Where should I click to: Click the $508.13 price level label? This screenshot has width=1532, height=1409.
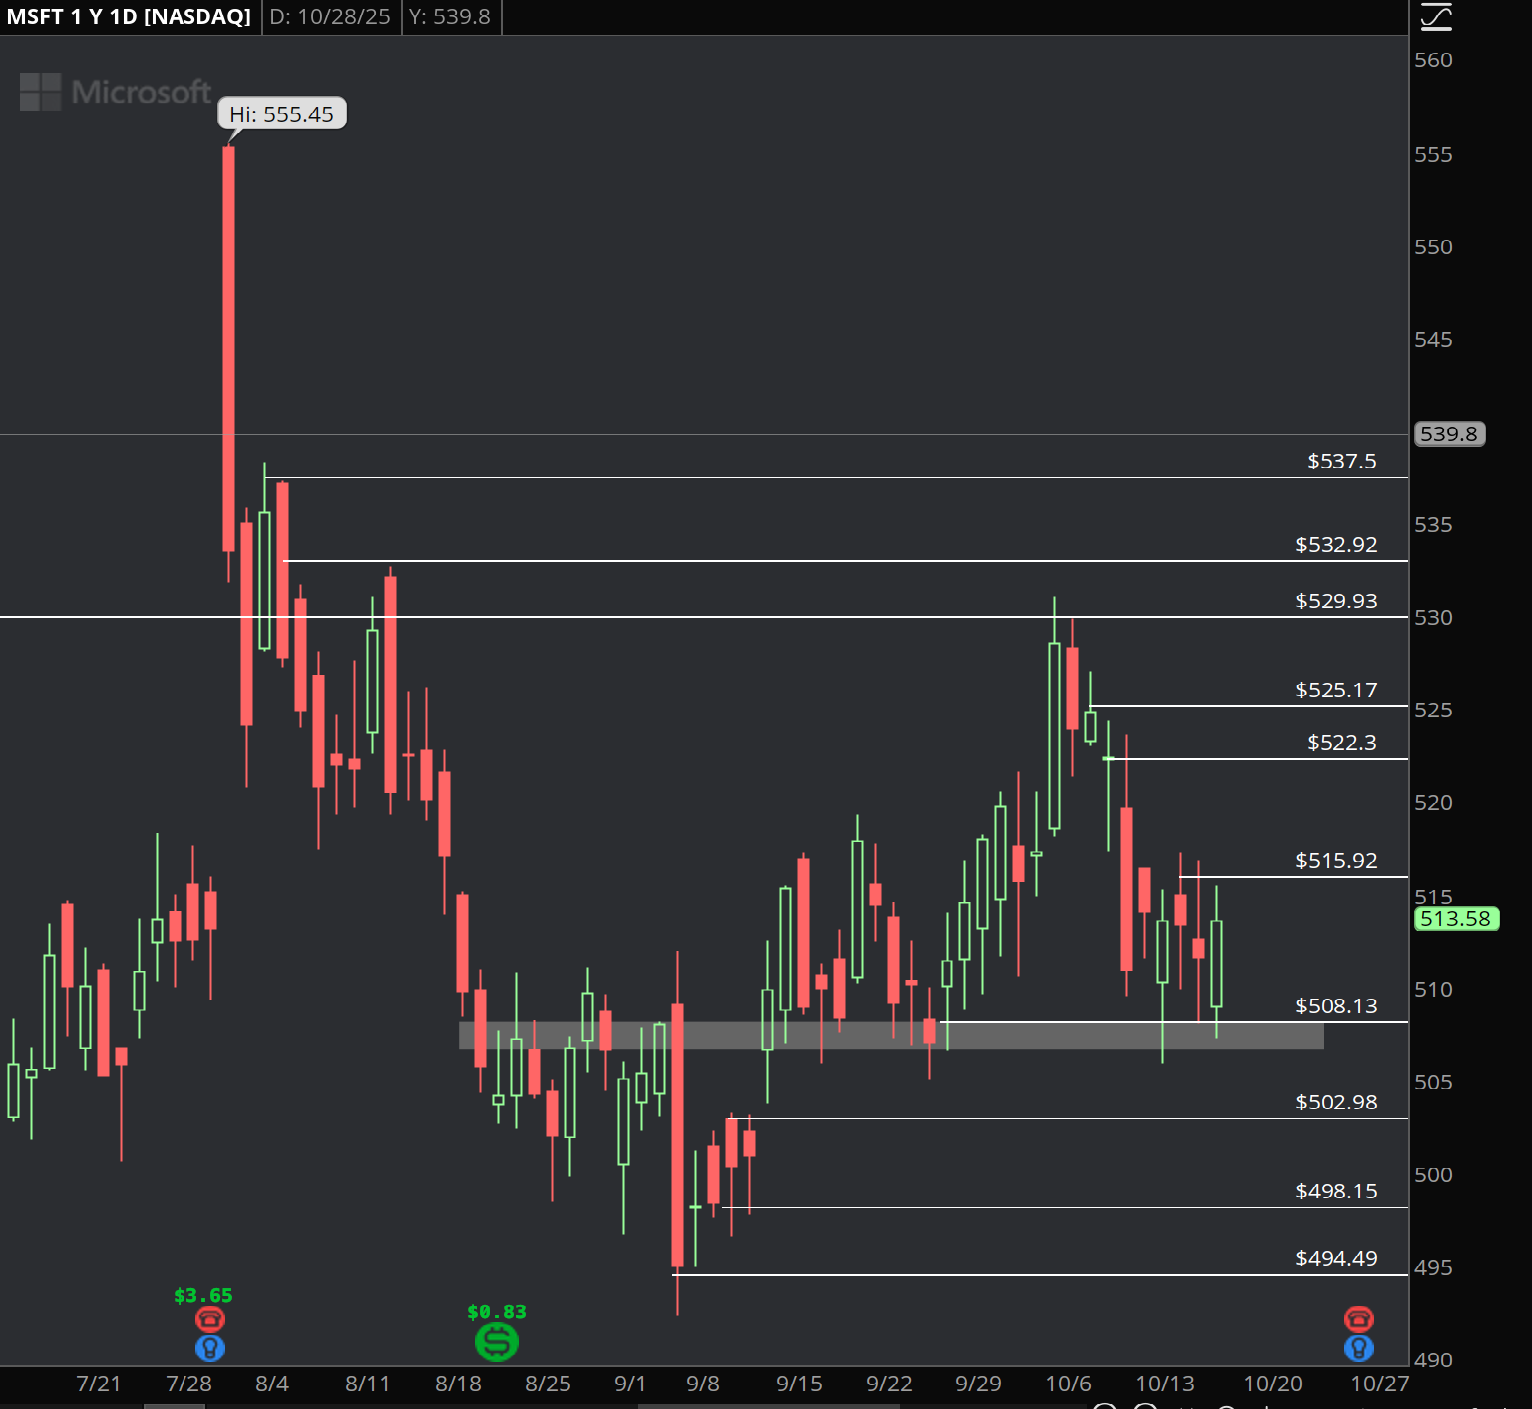click(1336, 1006)
